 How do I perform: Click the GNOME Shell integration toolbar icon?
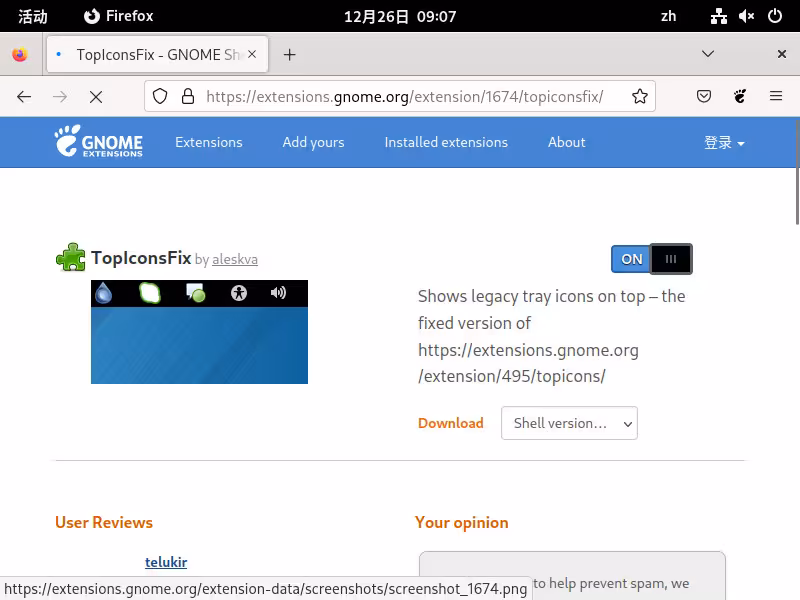pos(740,96)
